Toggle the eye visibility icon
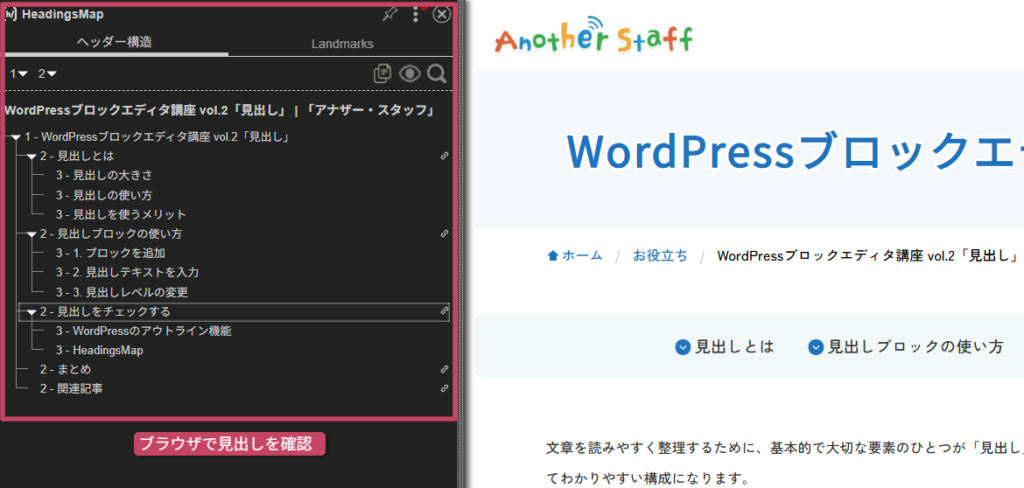Viewport: 1024px width, 488px height. (409, 74)
